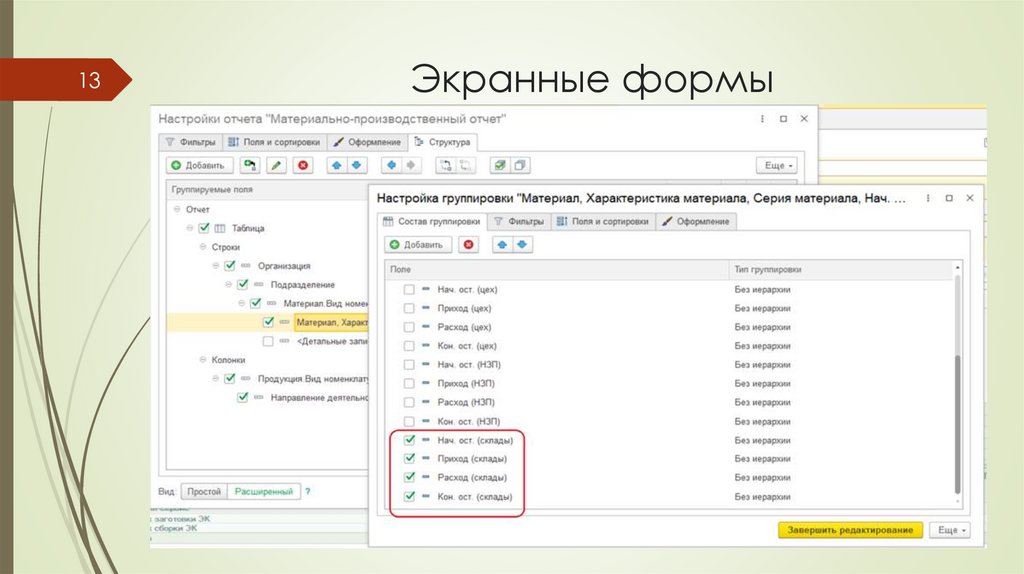Move element up in report settings toolbar
Screen dimensions: 1024x574
click(336, 166)
